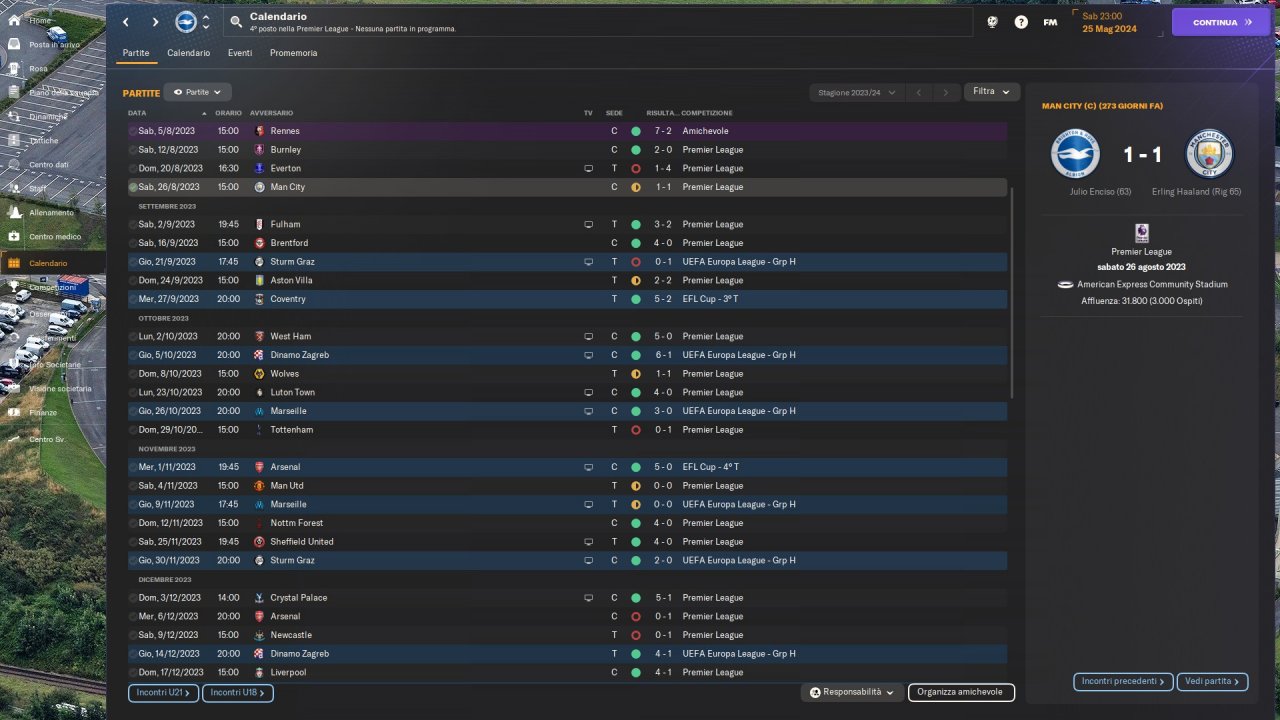Open the Centro medico icon
The height and width of the screenshot is (720, 1280).
pos(14,237)
